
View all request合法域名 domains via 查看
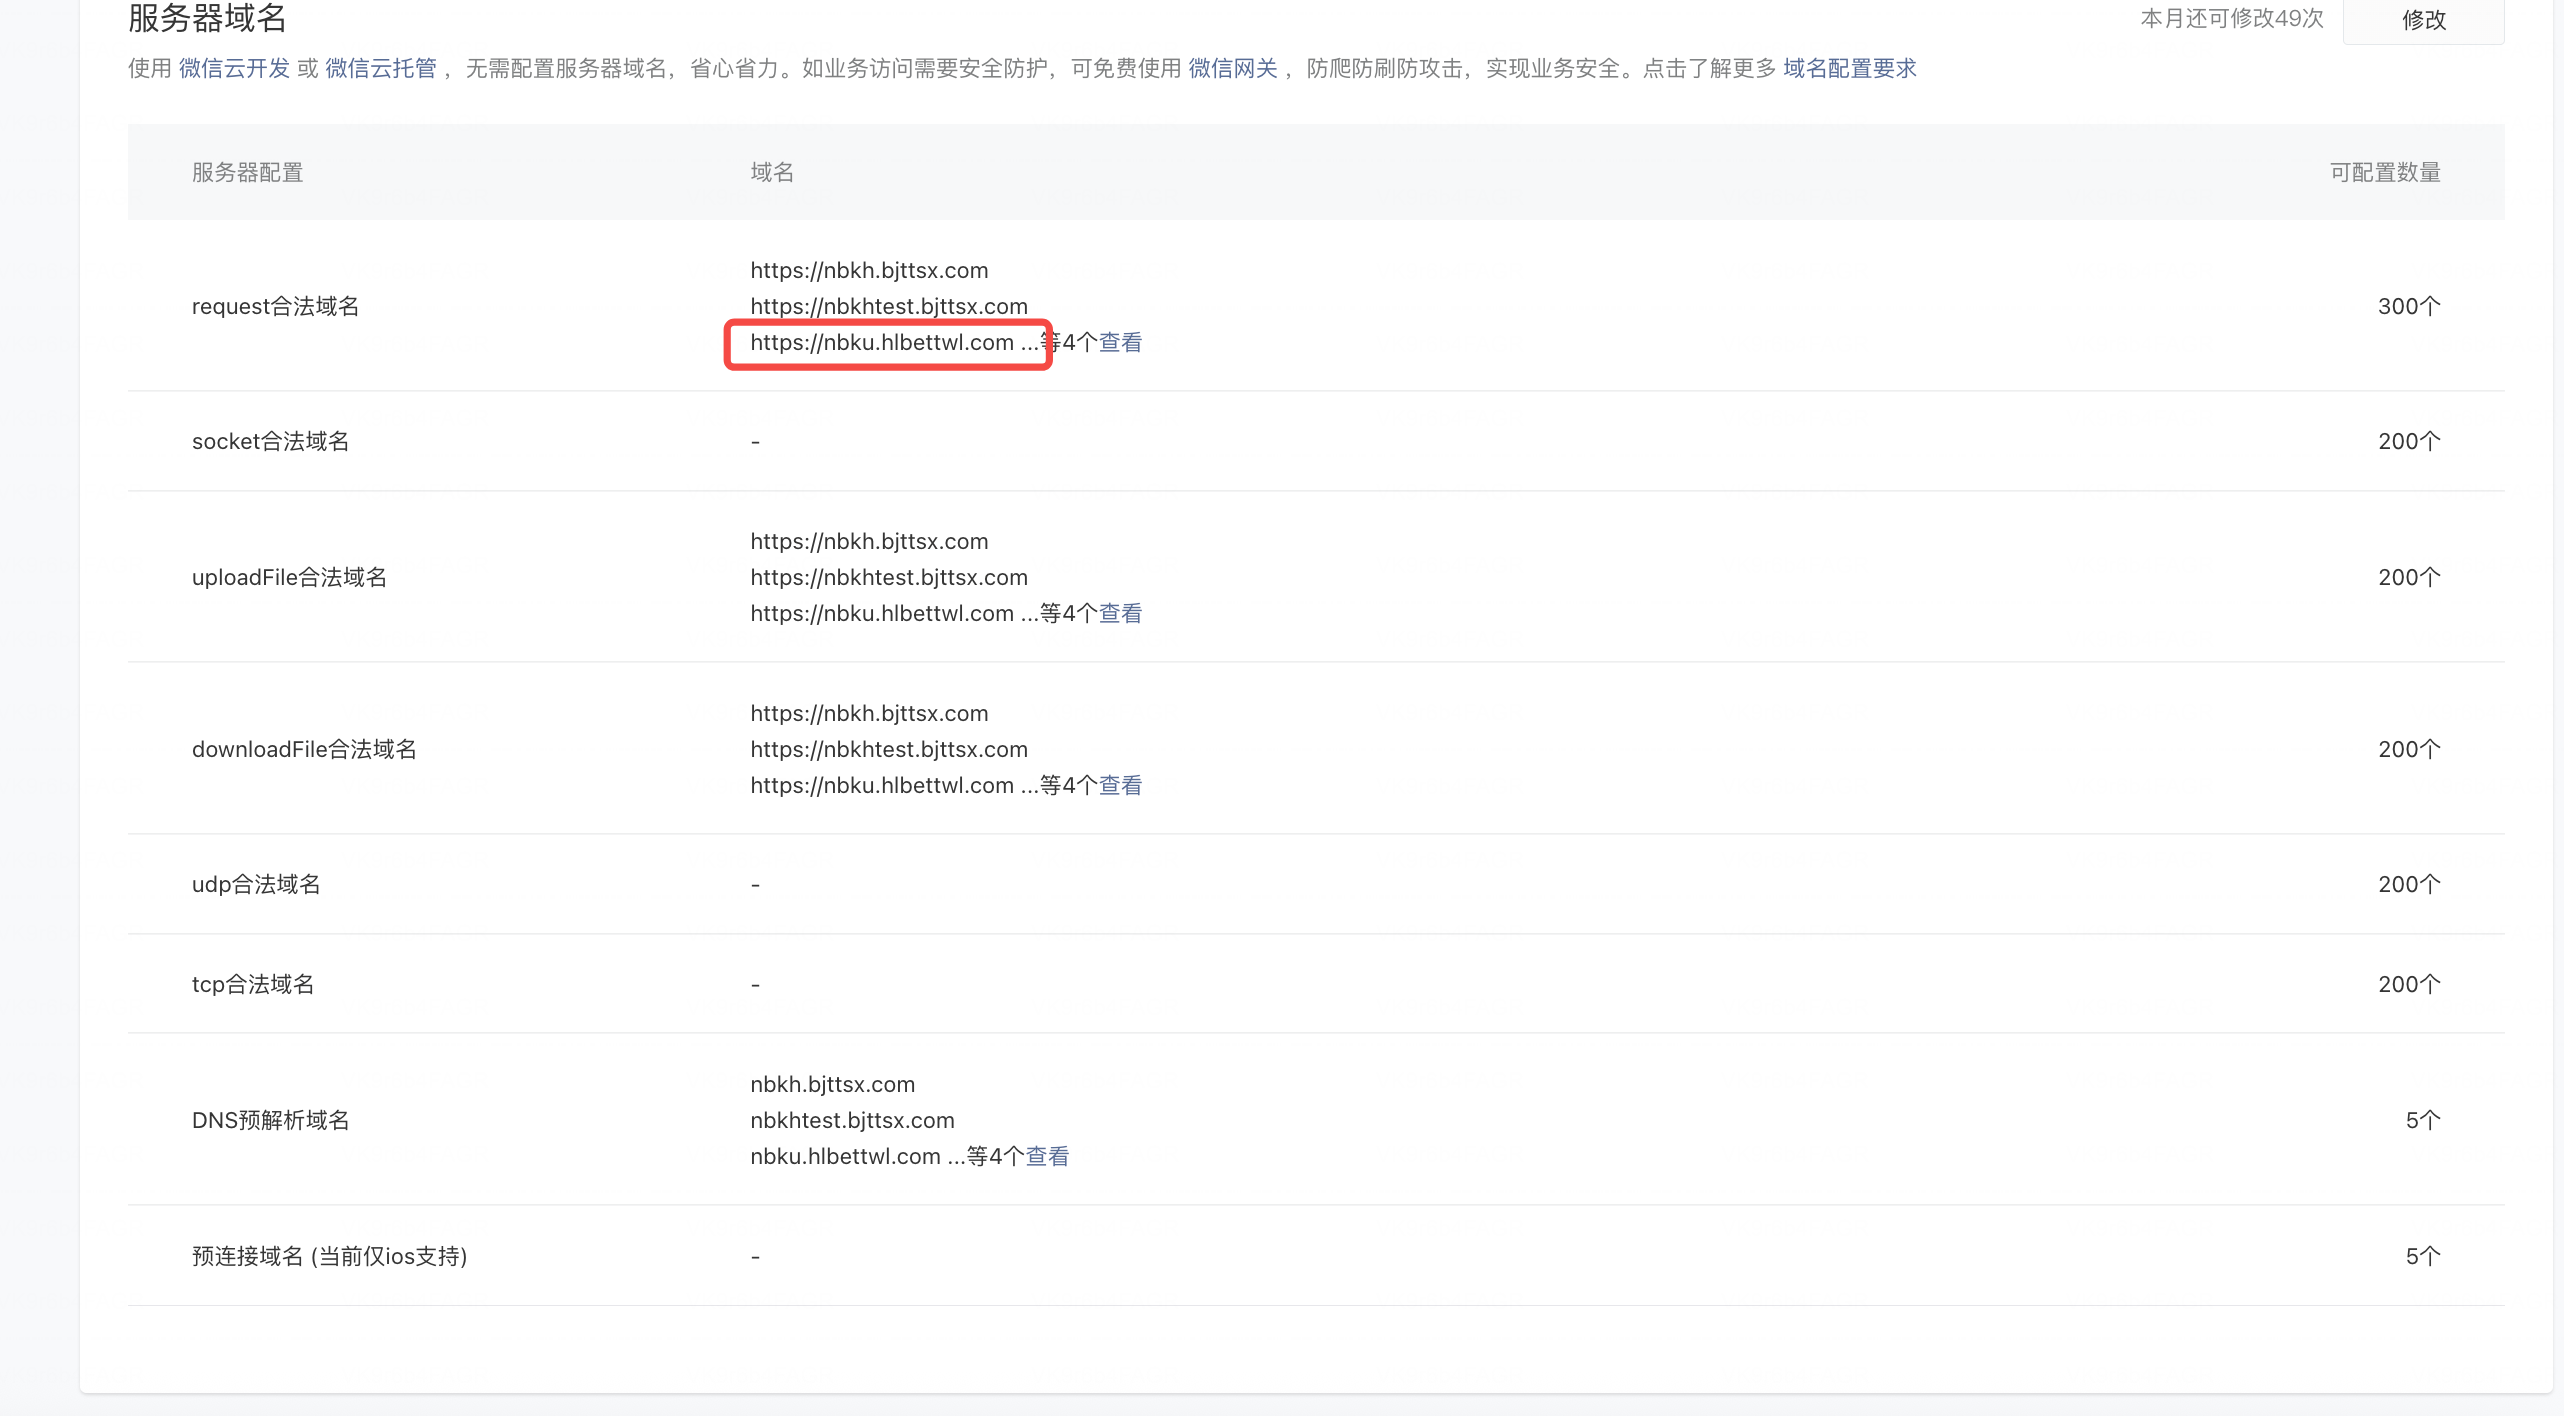(x=1120, y=343)
